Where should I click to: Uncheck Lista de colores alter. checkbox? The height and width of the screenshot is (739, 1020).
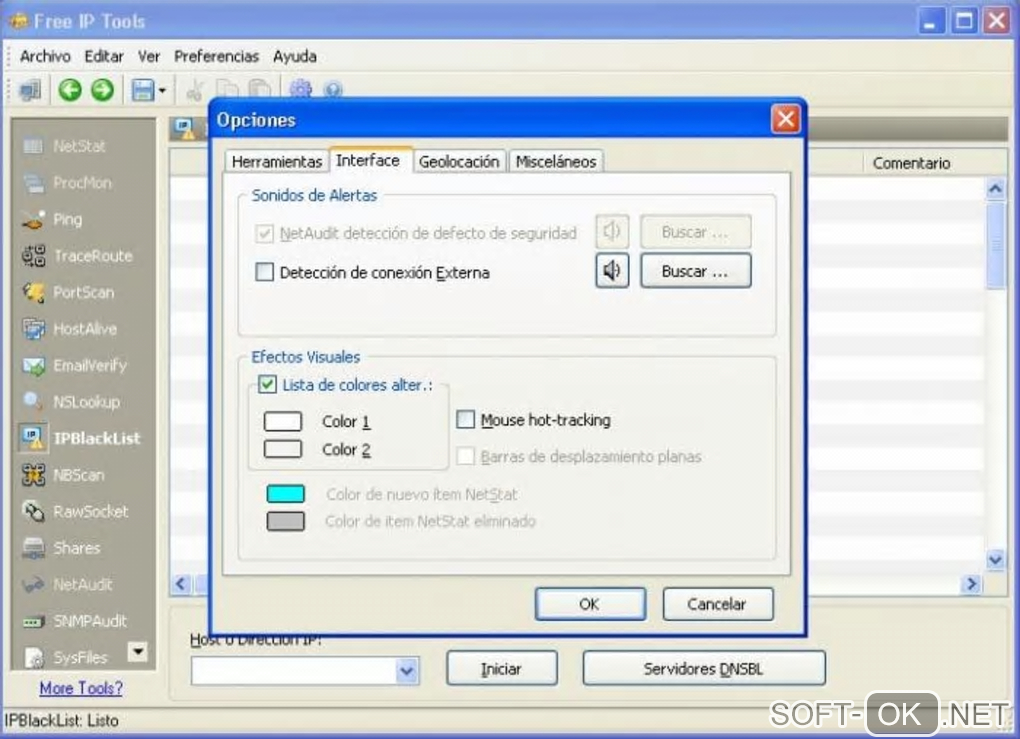267,384
